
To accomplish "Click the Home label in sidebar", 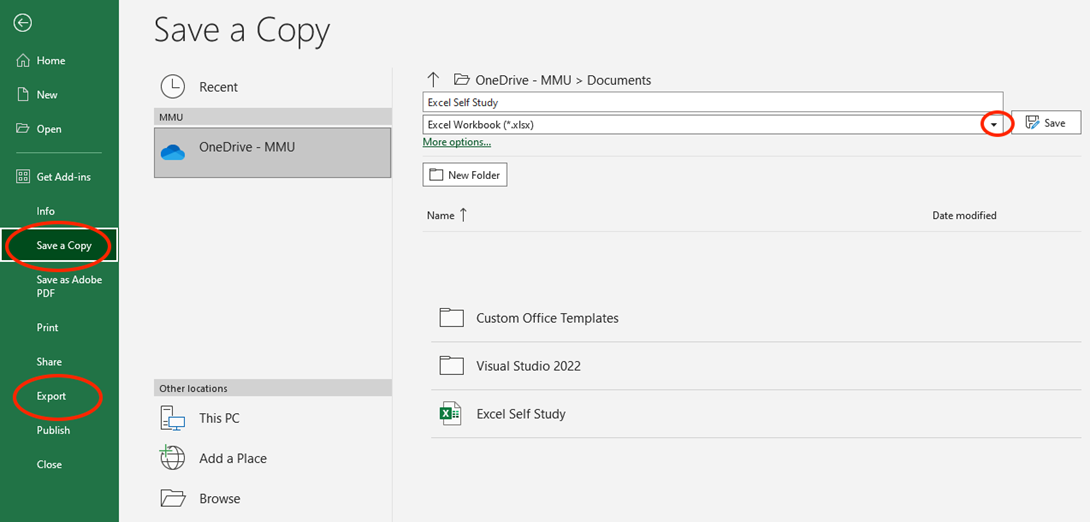I will [x=51, y=60].
